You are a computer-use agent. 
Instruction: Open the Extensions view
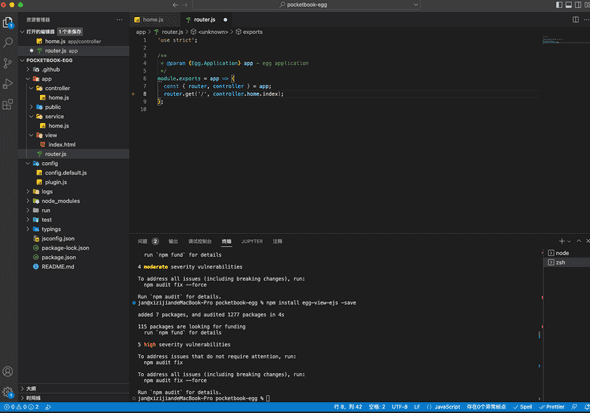click(x=8, y=104)
